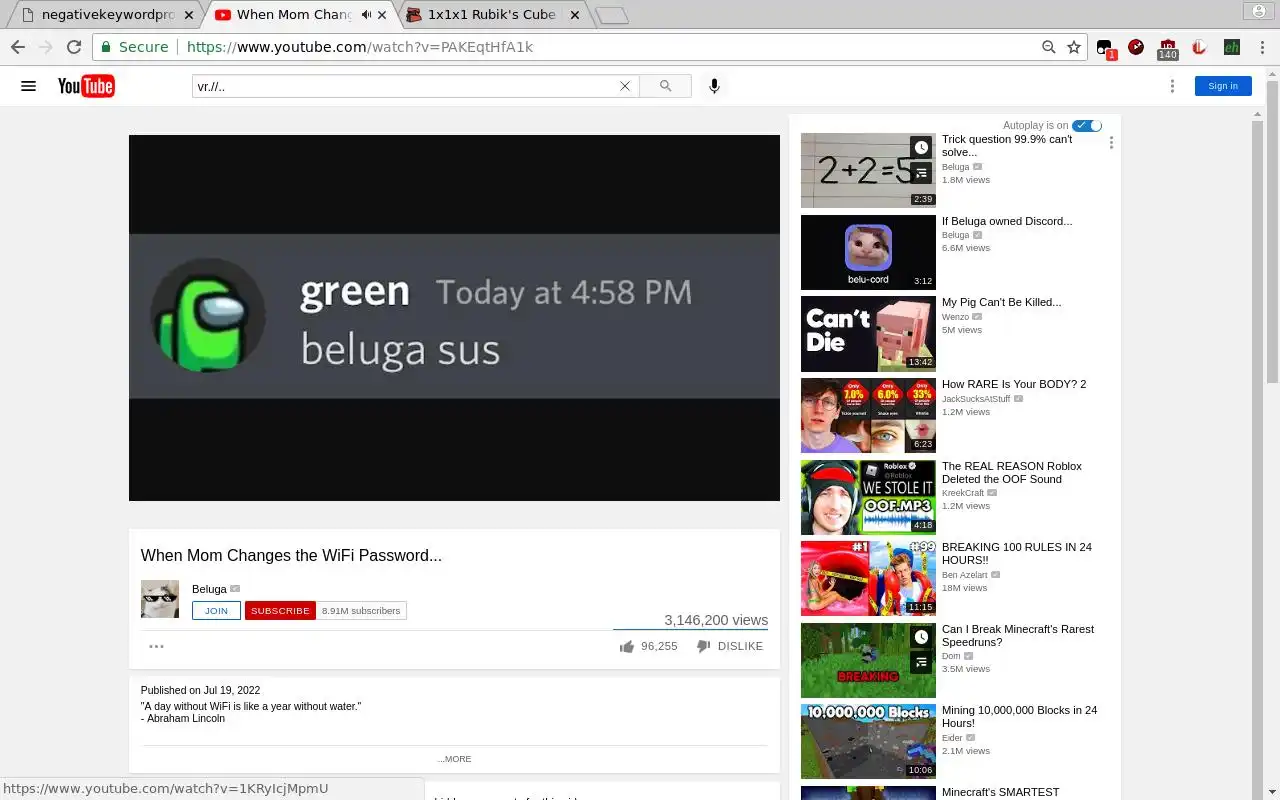
Task: Click the black extension with badge 1
Action: [1105, 48]
